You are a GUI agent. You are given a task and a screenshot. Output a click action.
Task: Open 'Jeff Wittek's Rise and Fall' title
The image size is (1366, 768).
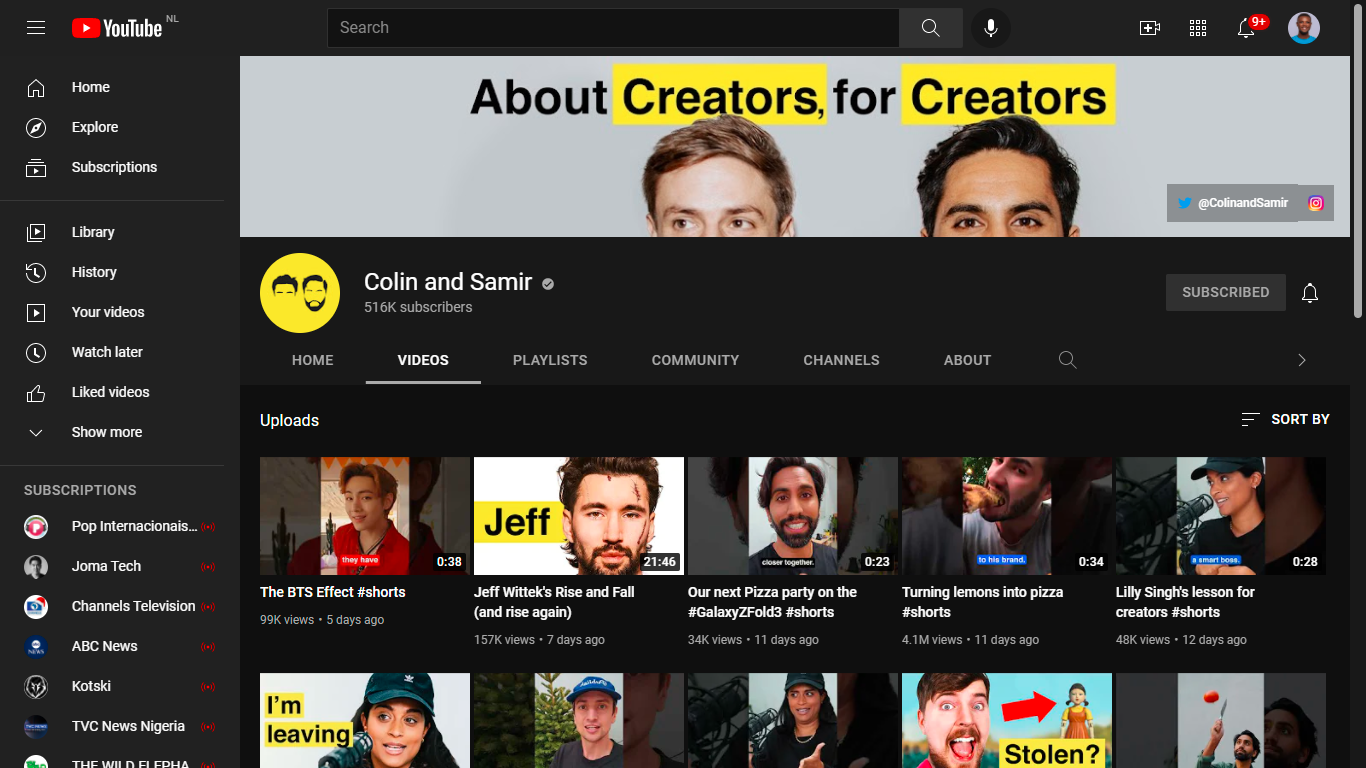554,602
